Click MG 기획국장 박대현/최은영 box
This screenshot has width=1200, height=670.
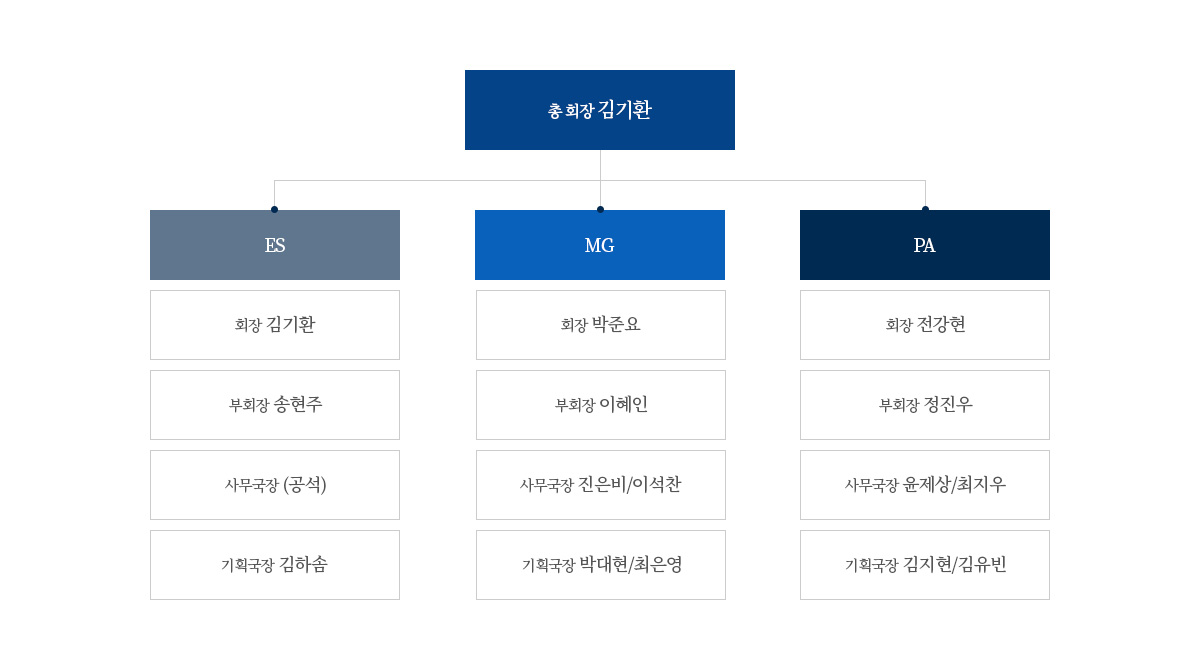click(601, 565)
